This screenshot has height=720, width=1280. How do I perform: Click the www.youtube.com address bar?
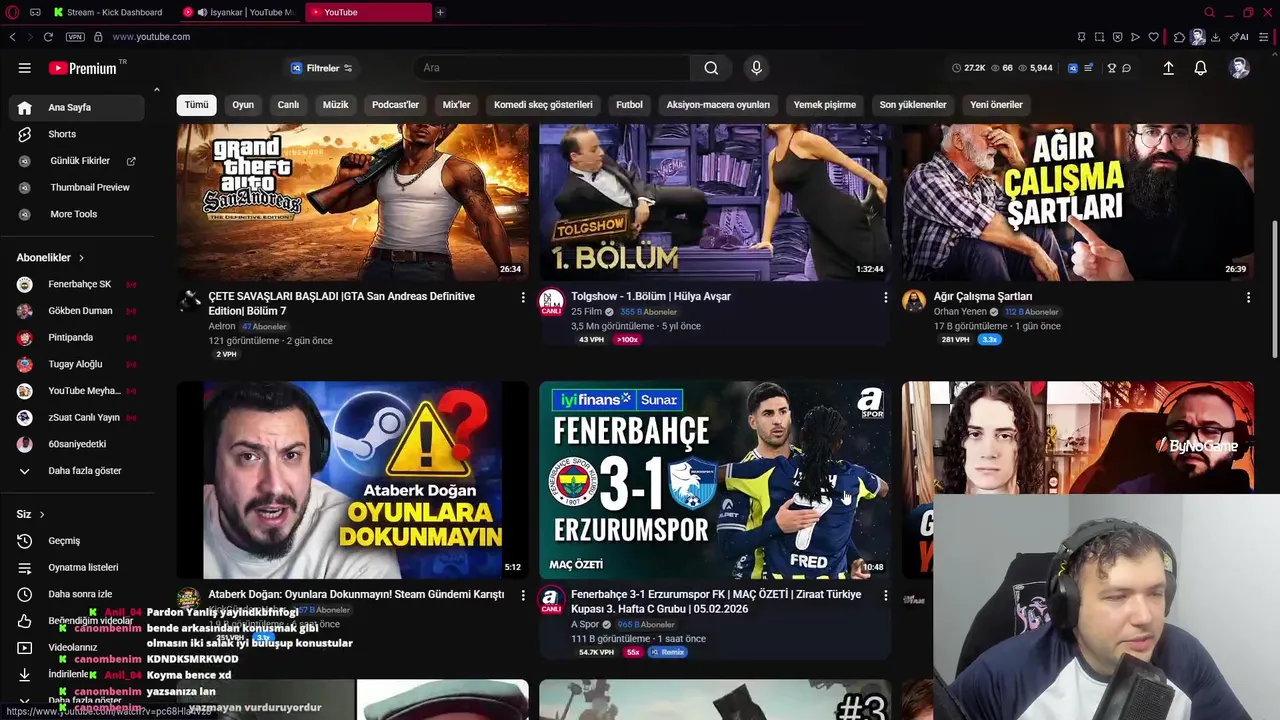151,37
